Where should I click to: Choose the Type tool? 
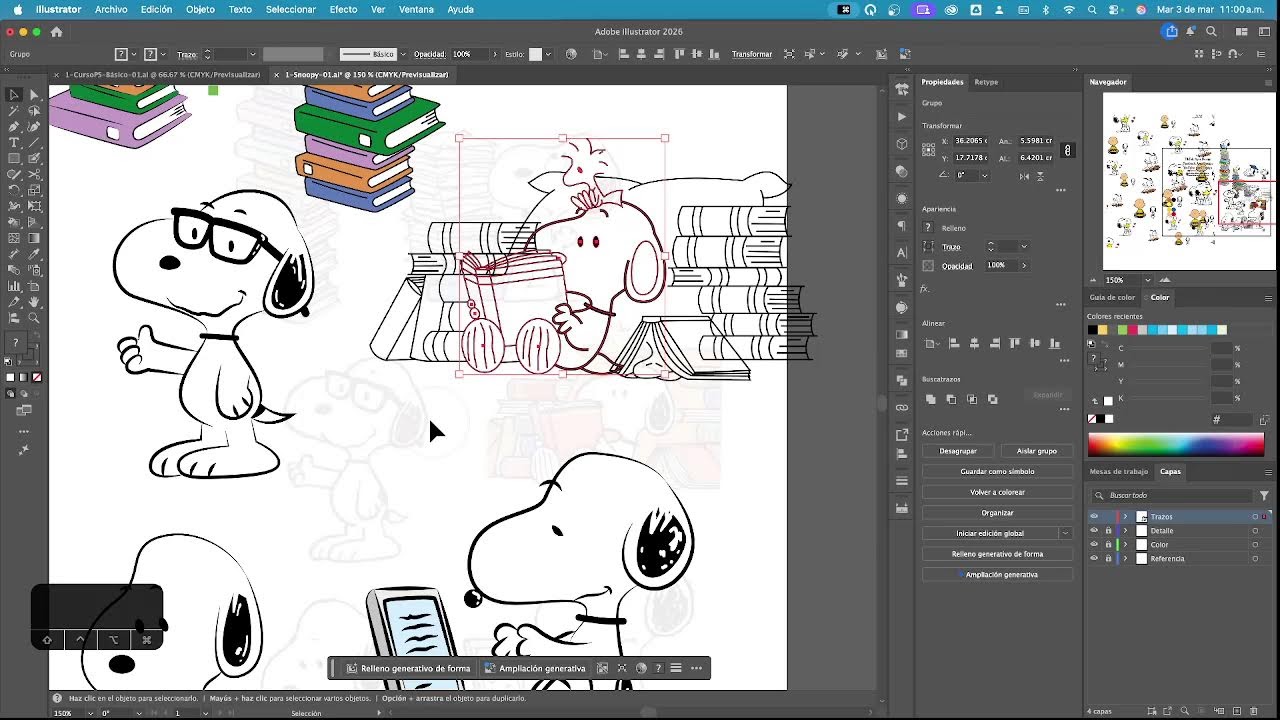click(14, 143)
